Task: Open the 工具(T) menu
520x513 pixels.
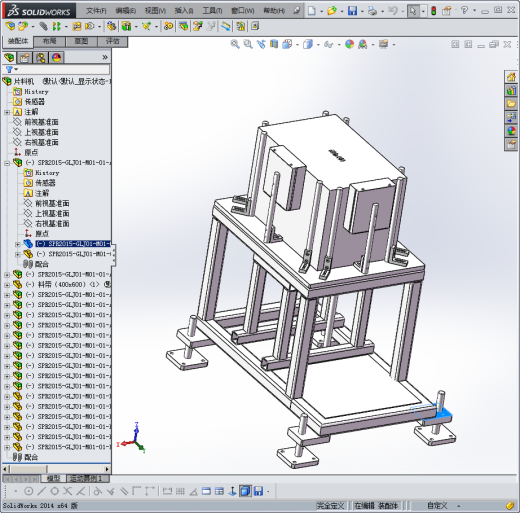Action: (212, 11)
